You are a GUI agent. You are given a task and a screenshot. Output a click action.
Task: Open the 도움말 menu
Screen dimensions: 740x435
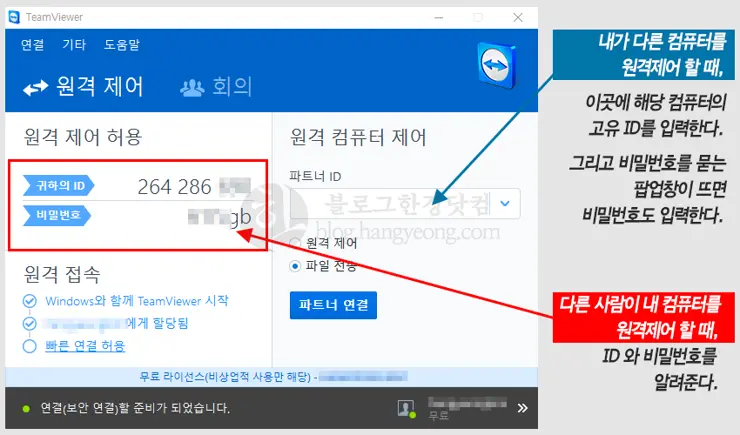point(122,45)
